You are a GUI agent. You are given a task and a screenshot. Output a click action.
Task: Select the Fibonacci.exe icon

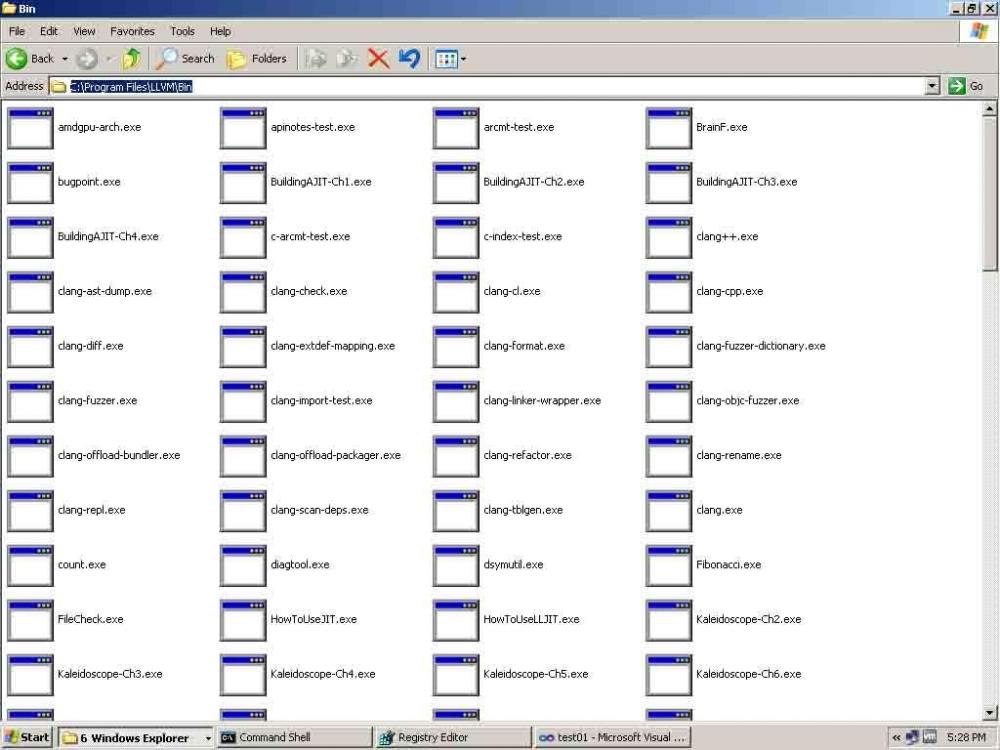coord(669,565)
